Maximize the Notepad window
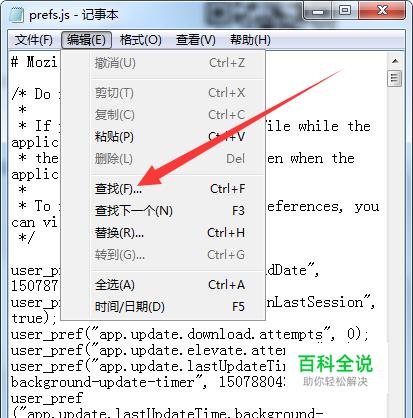 click(x=345, y=11)
